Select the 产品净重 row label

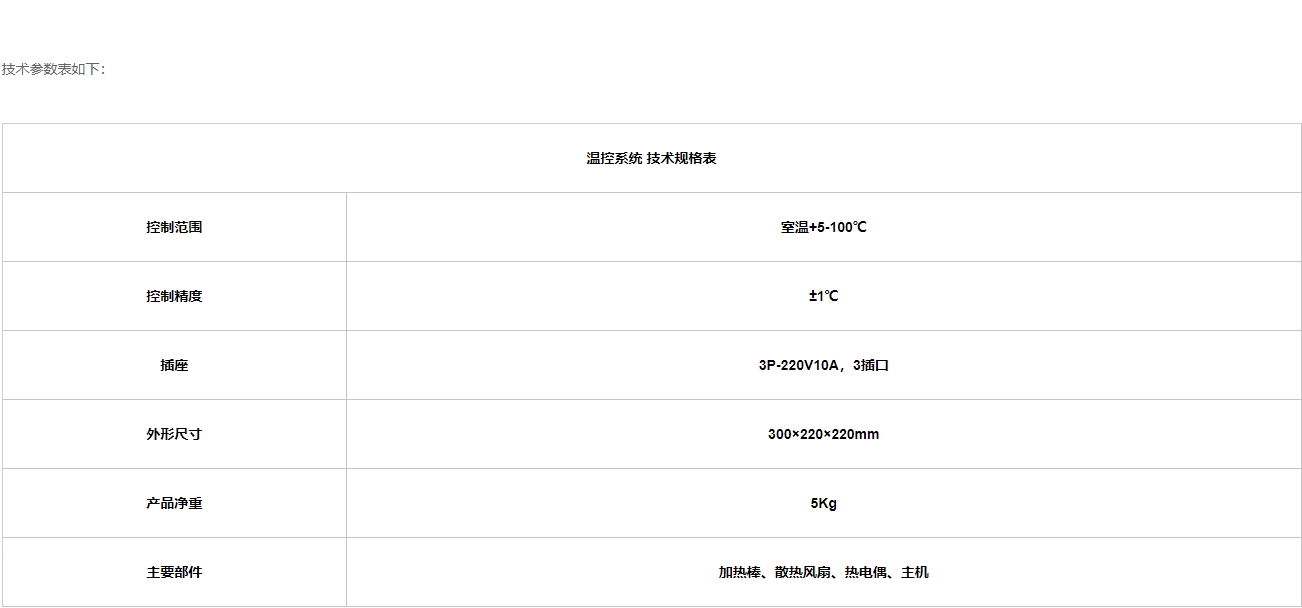point(174,503)
